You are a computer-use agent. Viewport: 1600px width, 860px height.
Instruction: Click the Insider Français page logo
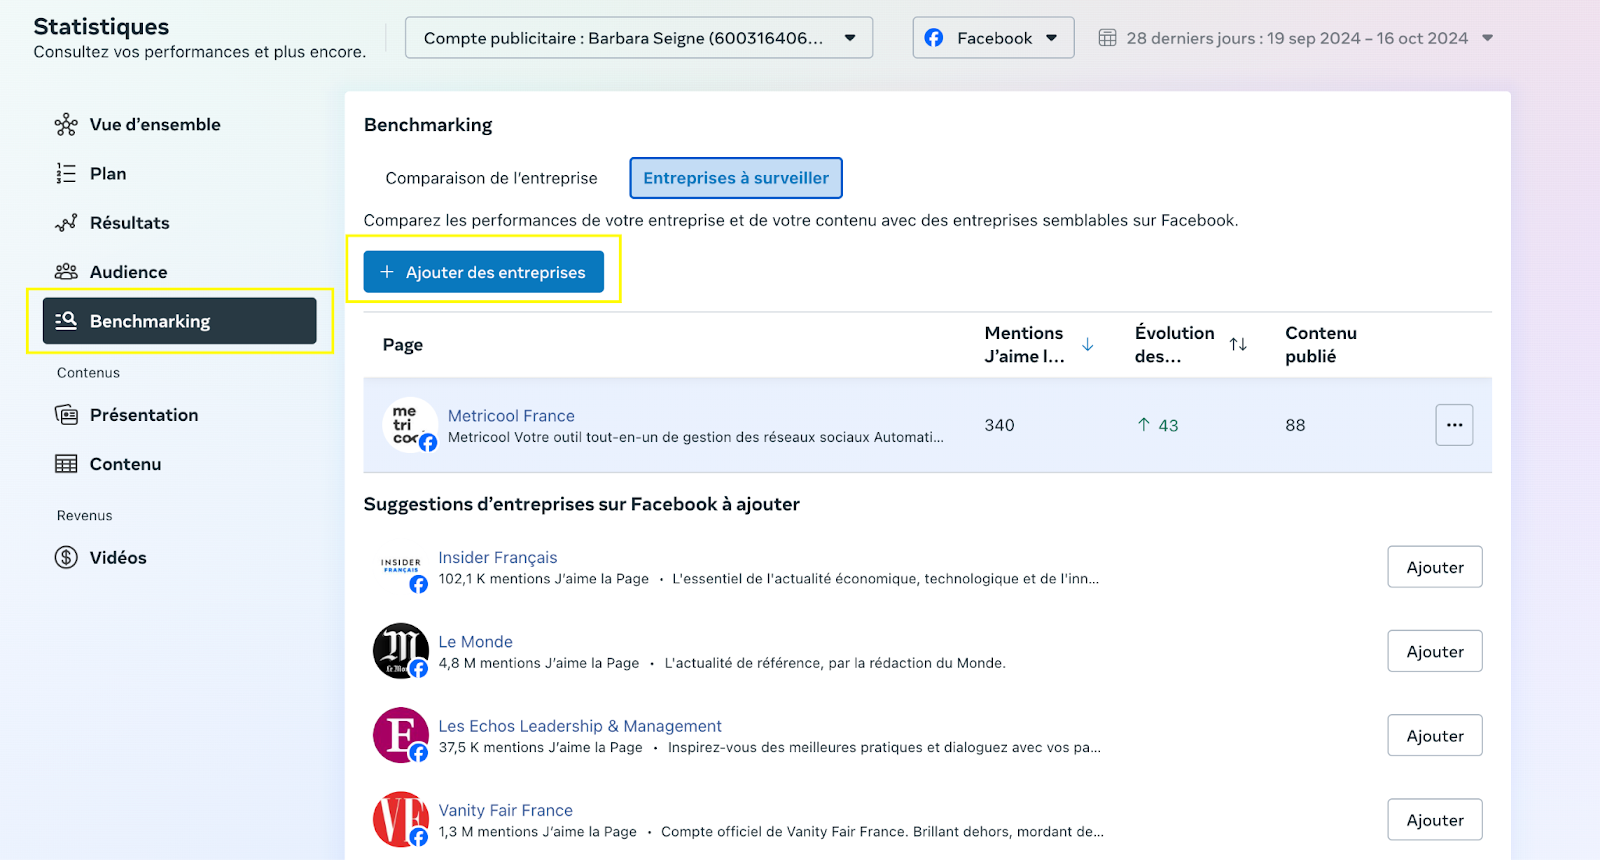tap(402, 568)
